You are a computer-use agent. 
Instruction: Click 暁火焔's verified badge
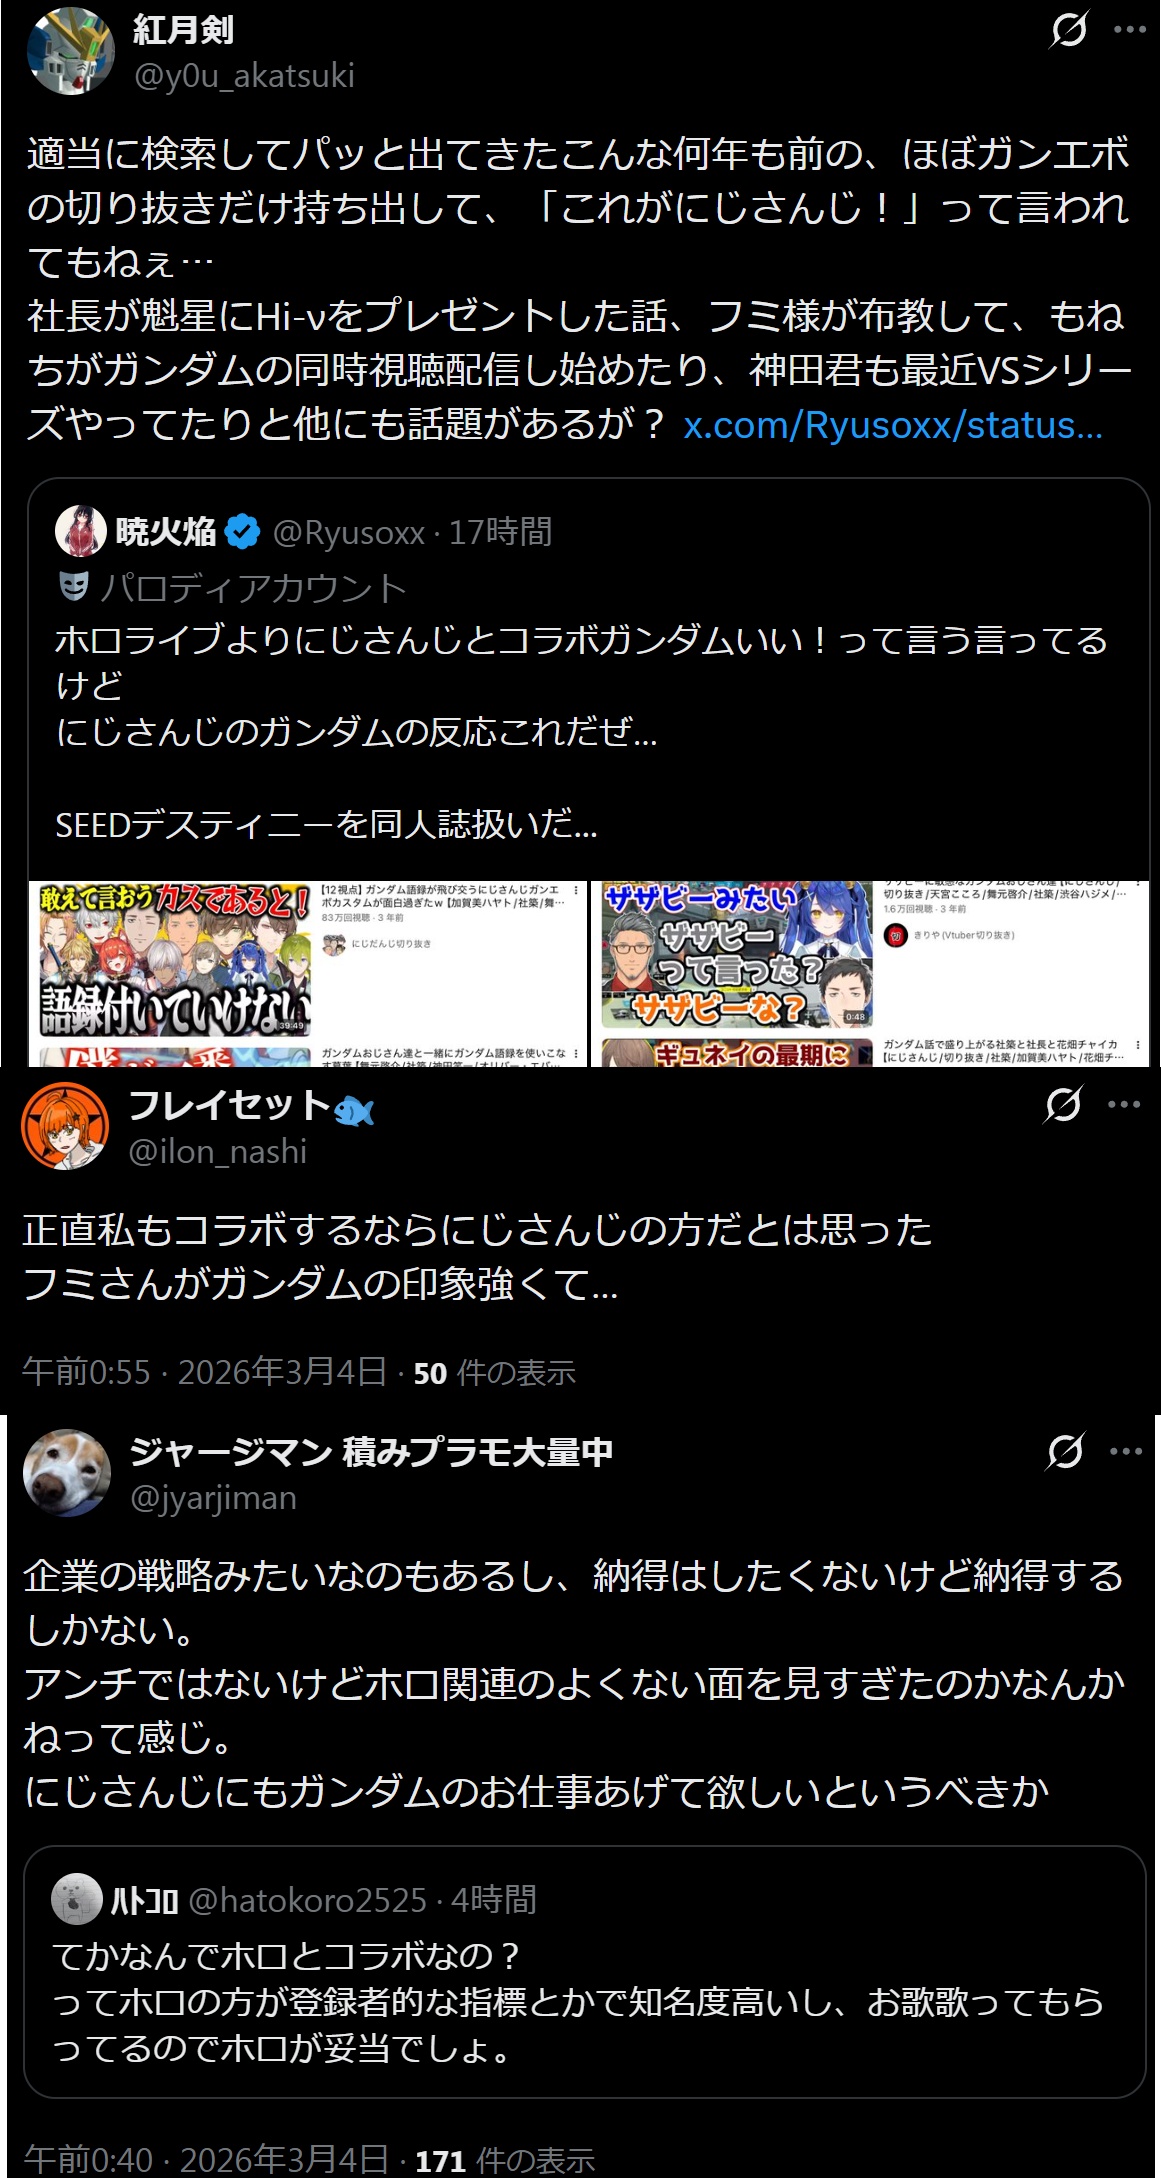pyautogui.click(x=242, y=532)
